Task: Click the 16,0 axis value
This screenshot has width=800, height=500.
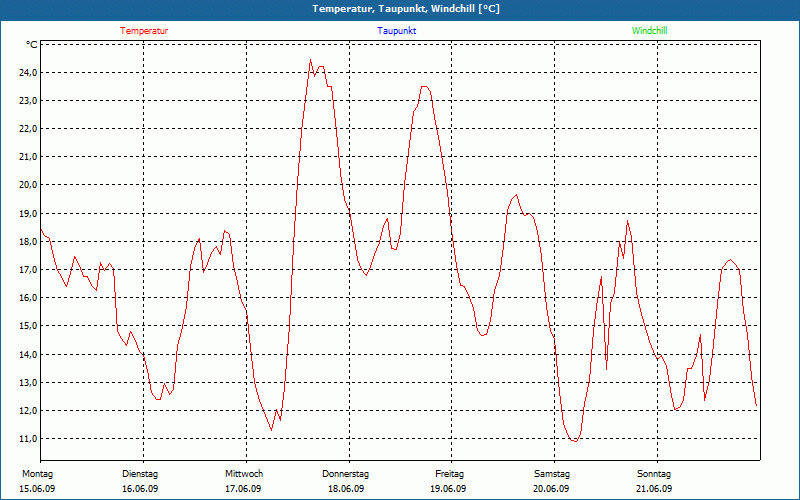Action: pyautogui.click(x=27, y=298)
